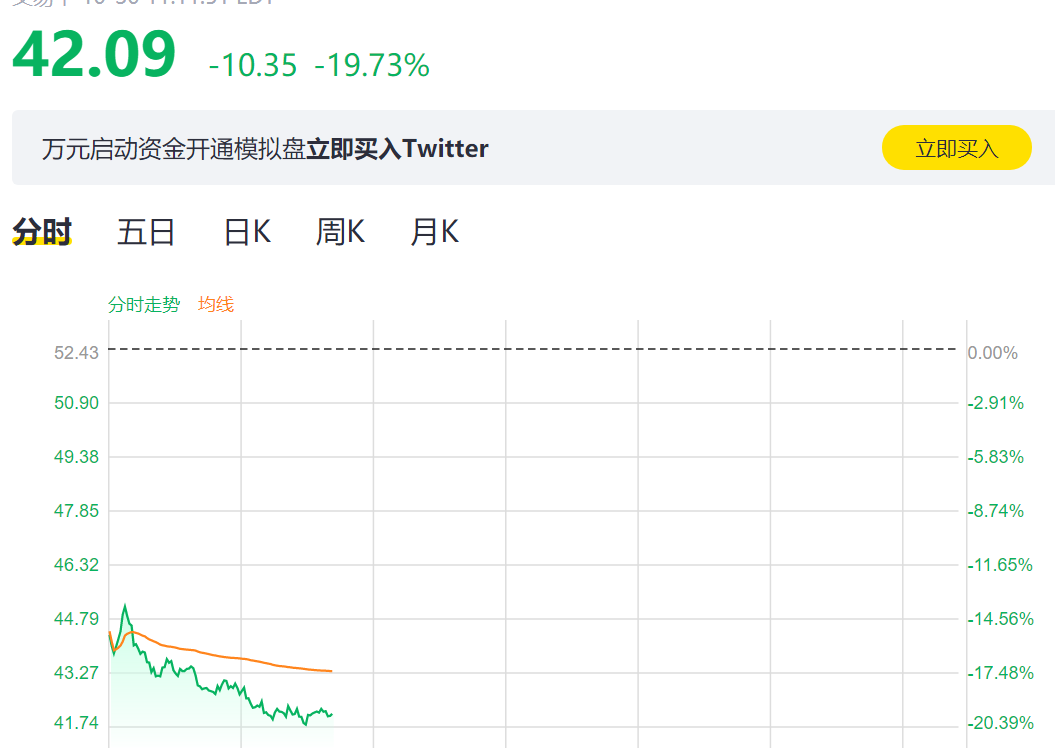This screenshot has height=748, width=1055.
Task: Click the 0.00% baseline percent label
Action: coord(992,352)
